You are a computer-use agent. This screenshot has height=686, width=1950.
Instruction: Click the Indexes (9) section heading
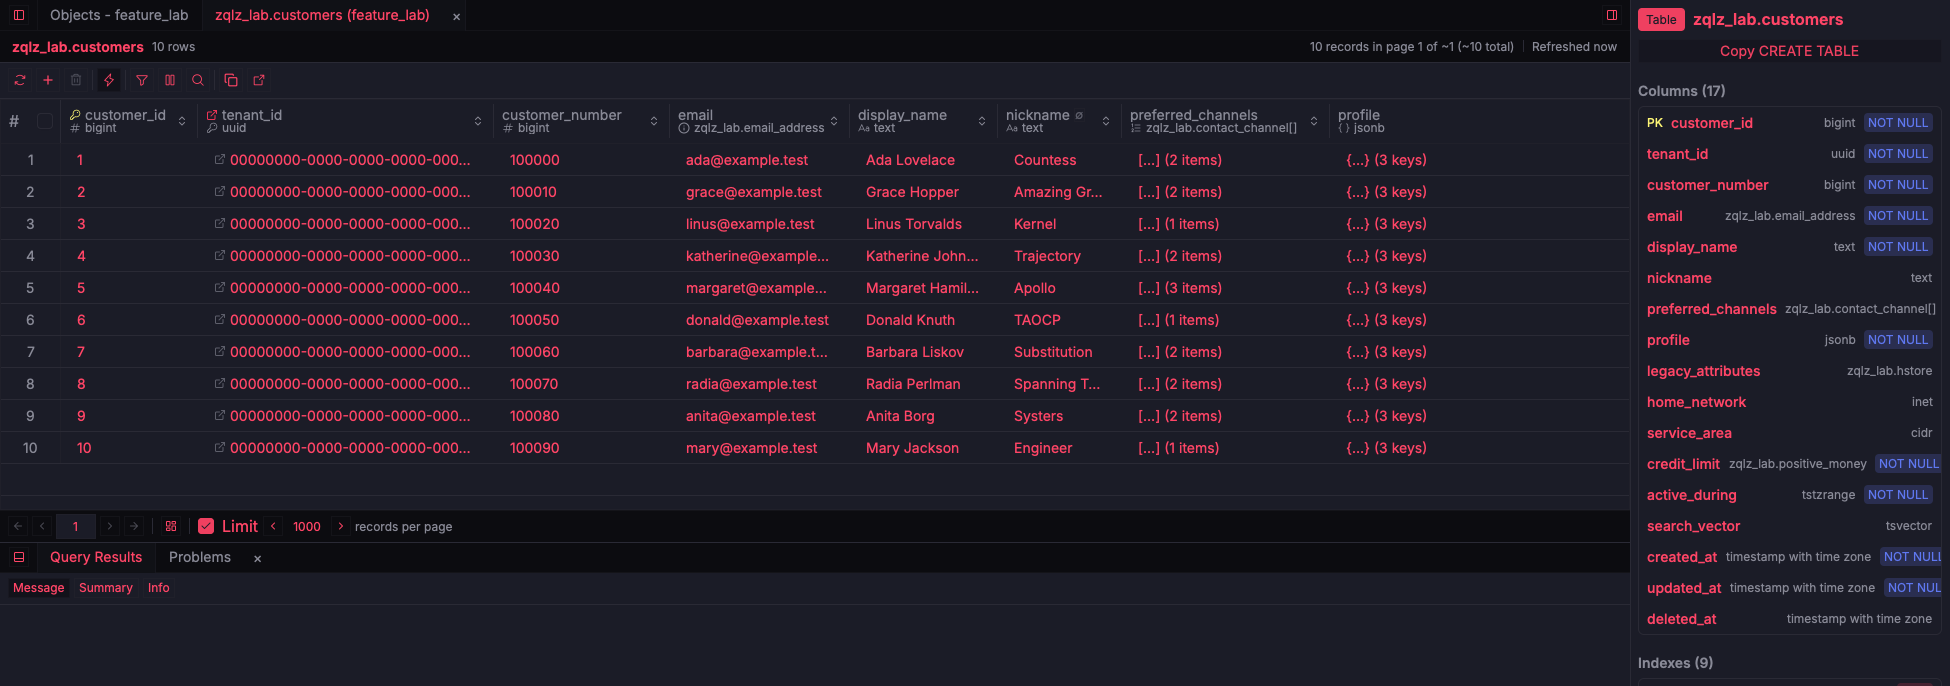pyautogui.click(x=1675, y=663)
